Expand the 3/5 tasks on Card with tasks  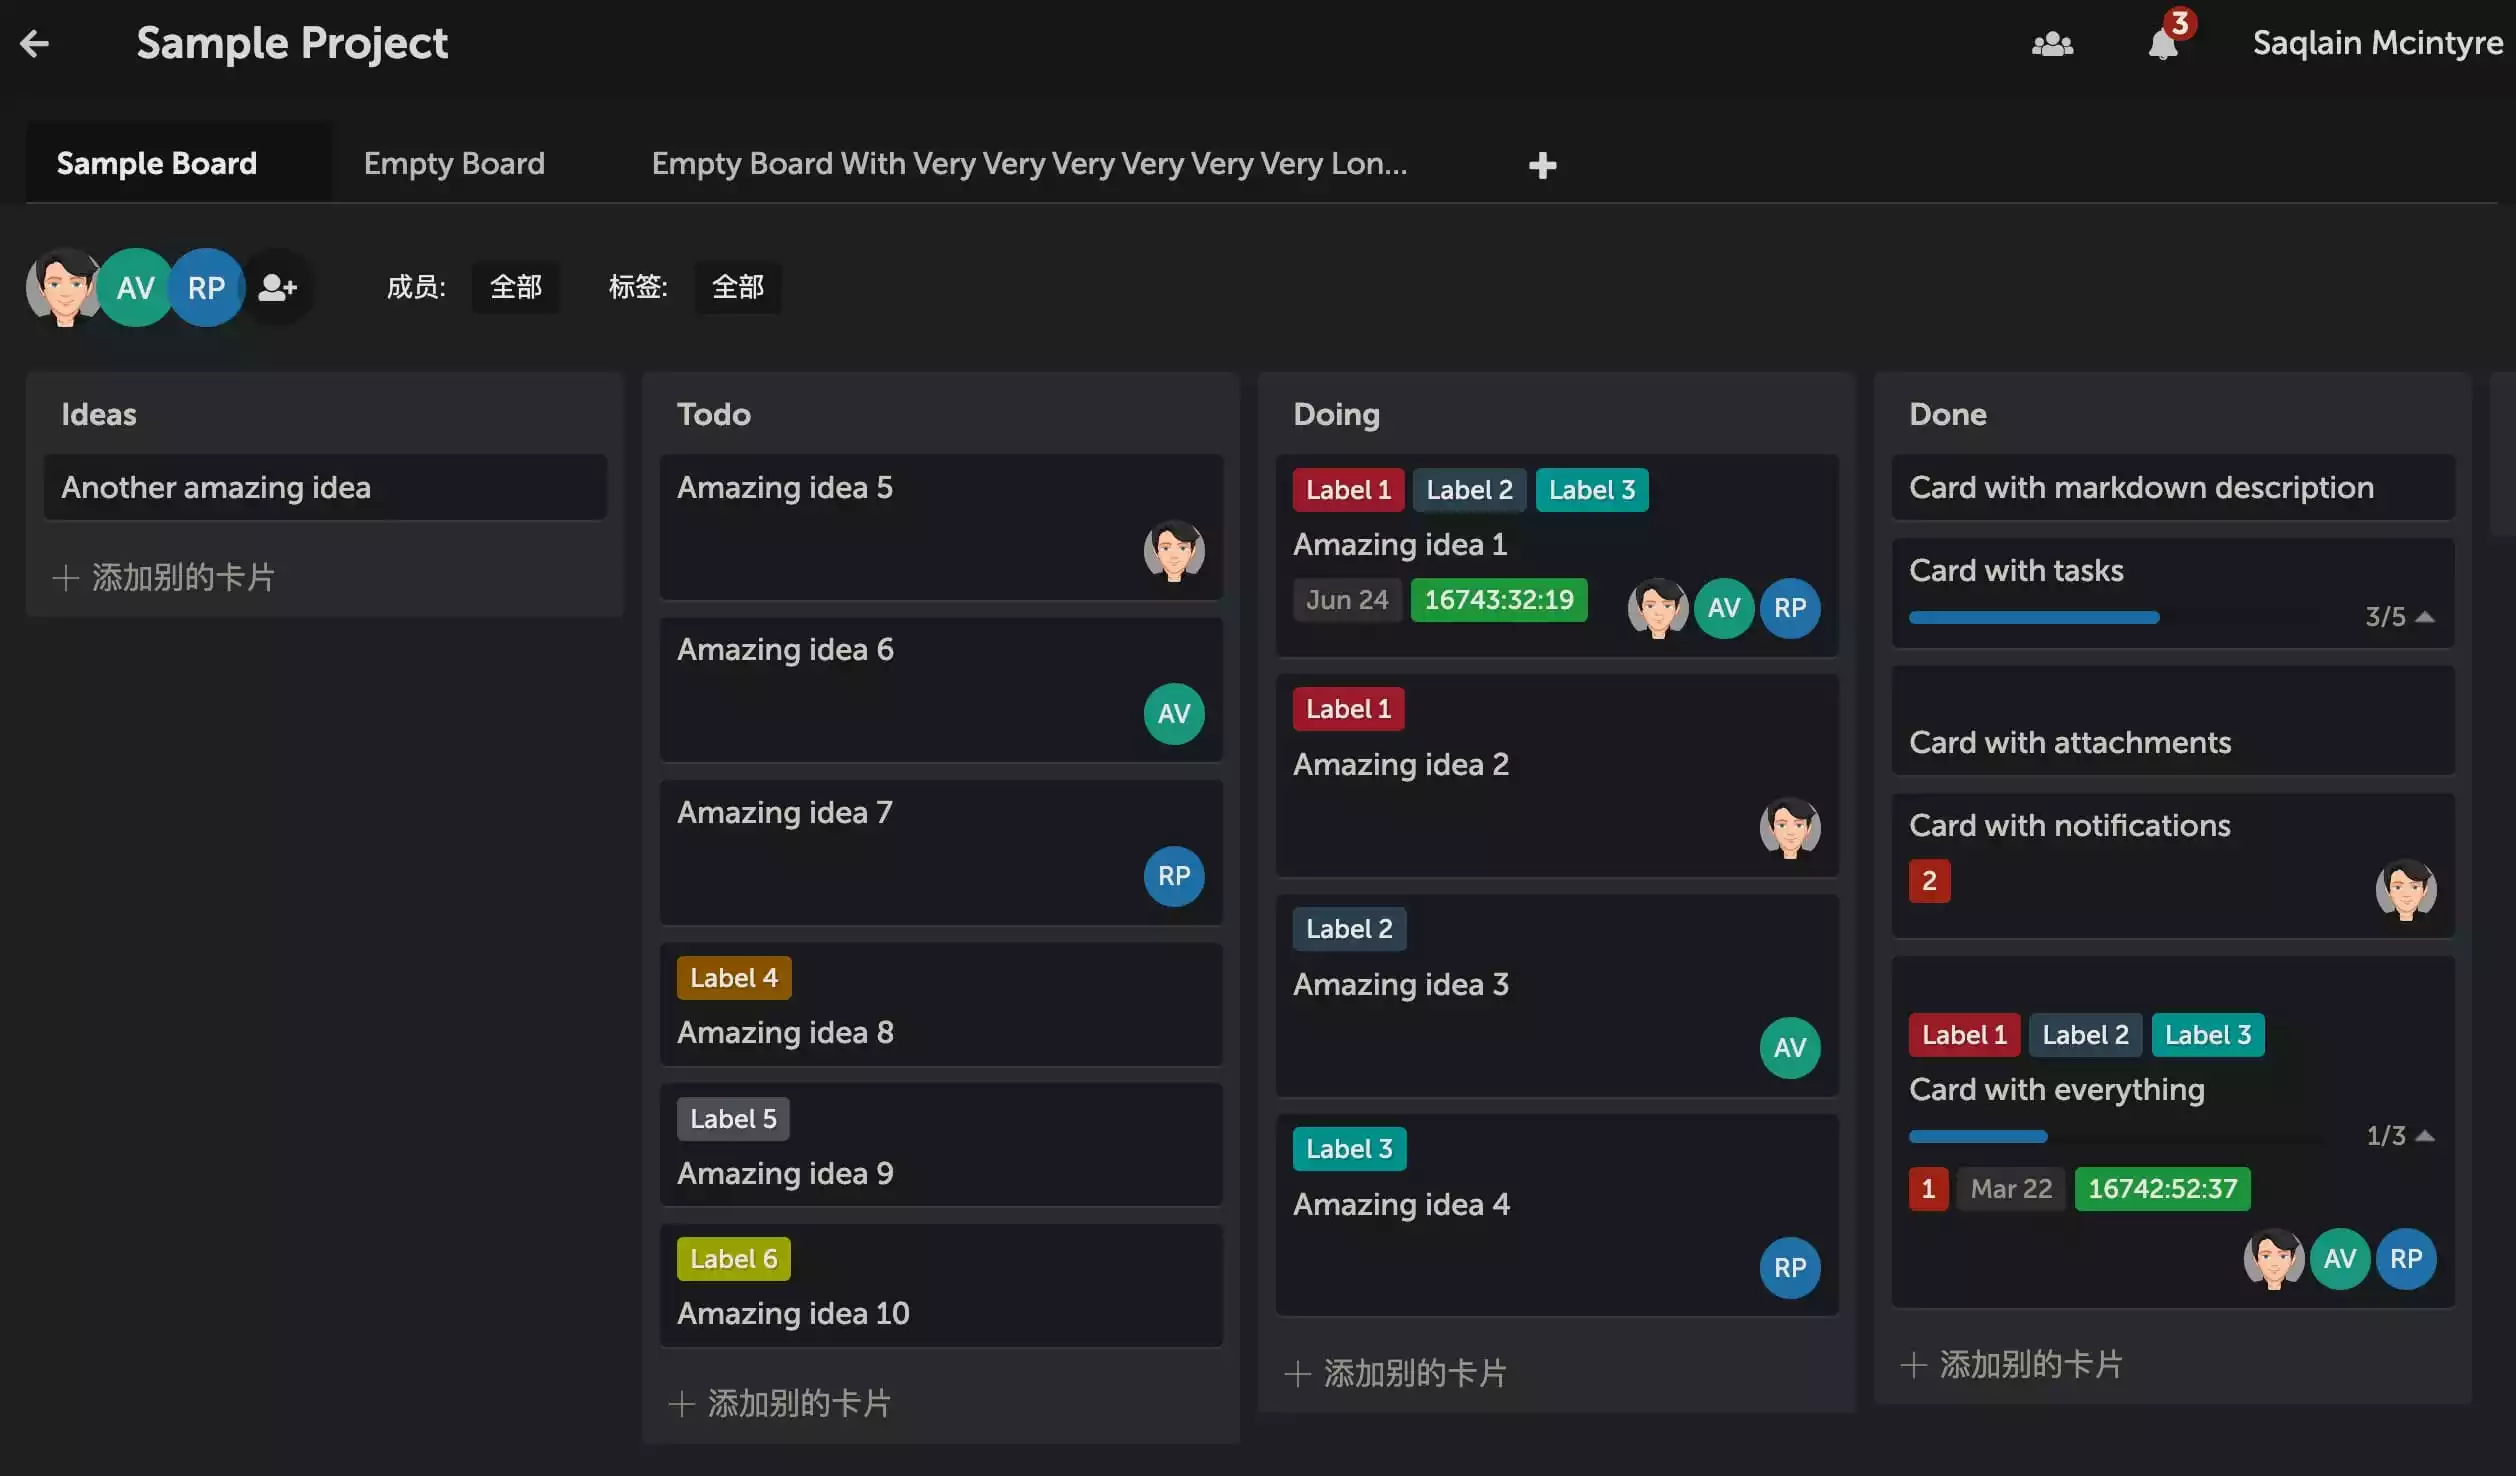(2399, 617)
